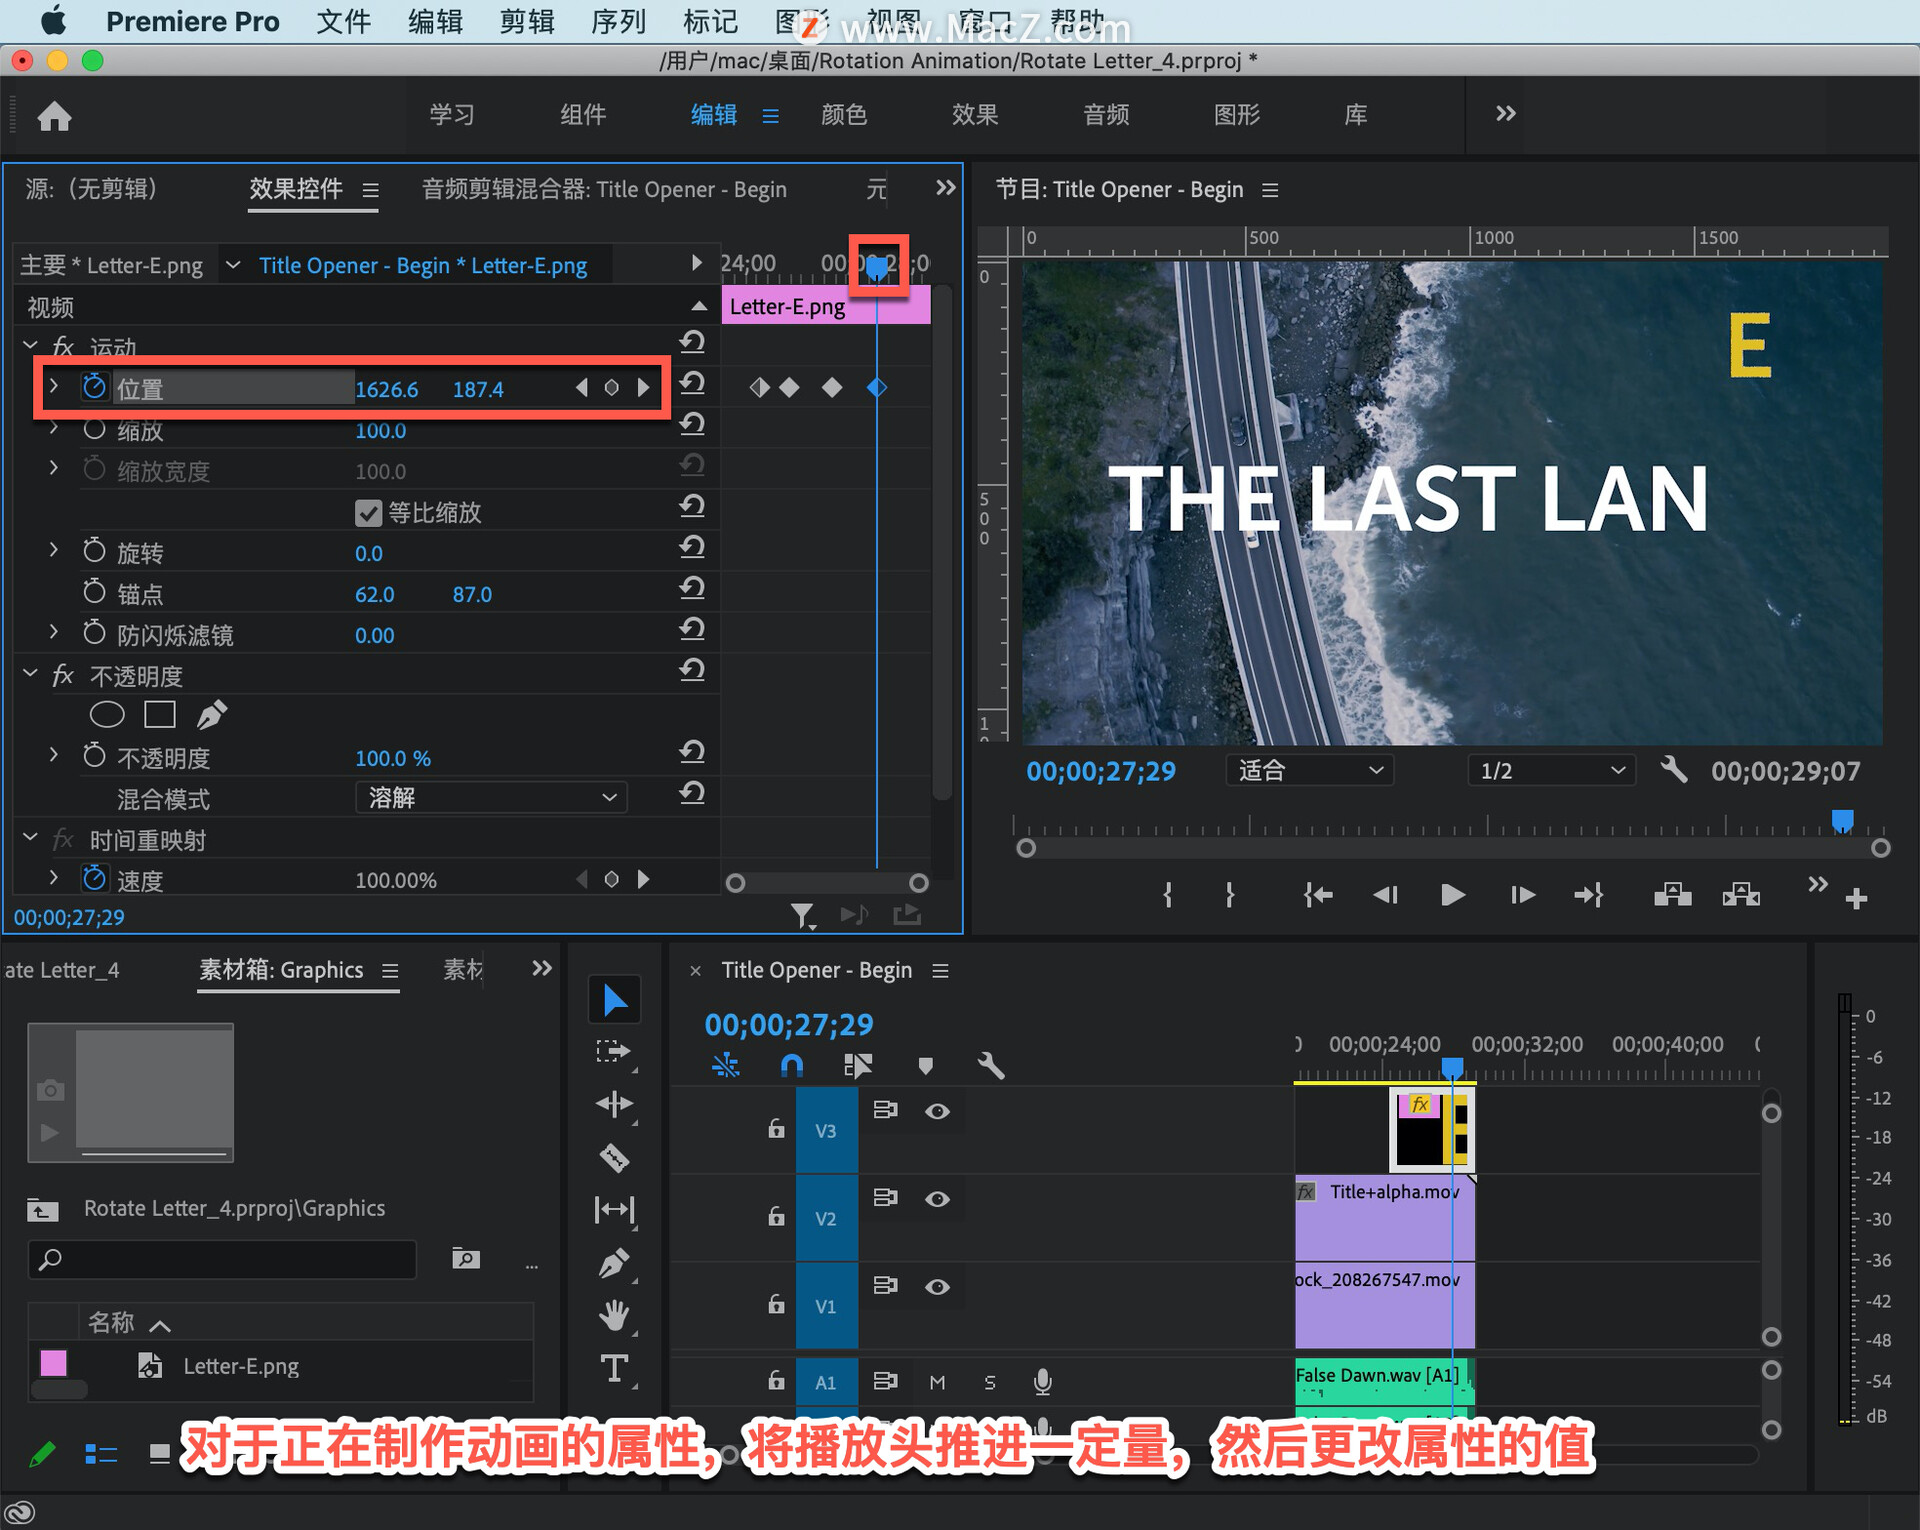The width and height of the screenshot is (1920, 1530).
Task: Click the Home icon
Action: tap(54, 116)
